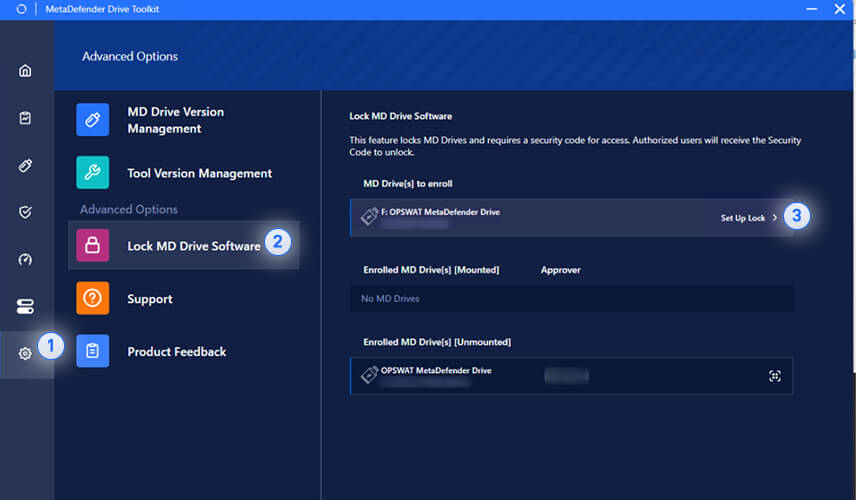
Task: Click the No MD Drives row
Action: 572,299
